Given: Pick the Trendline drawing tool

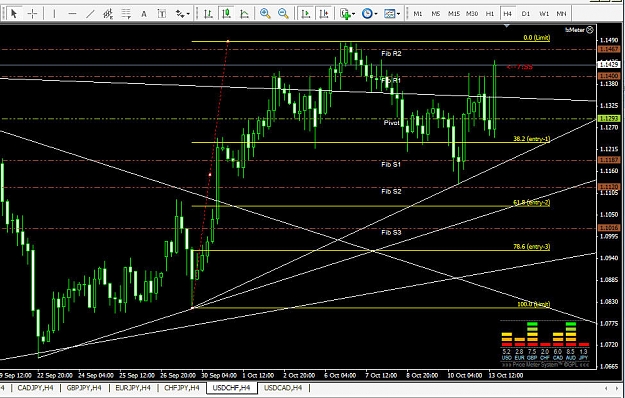Looking at the screenshot, I should [x=90, y=14].
